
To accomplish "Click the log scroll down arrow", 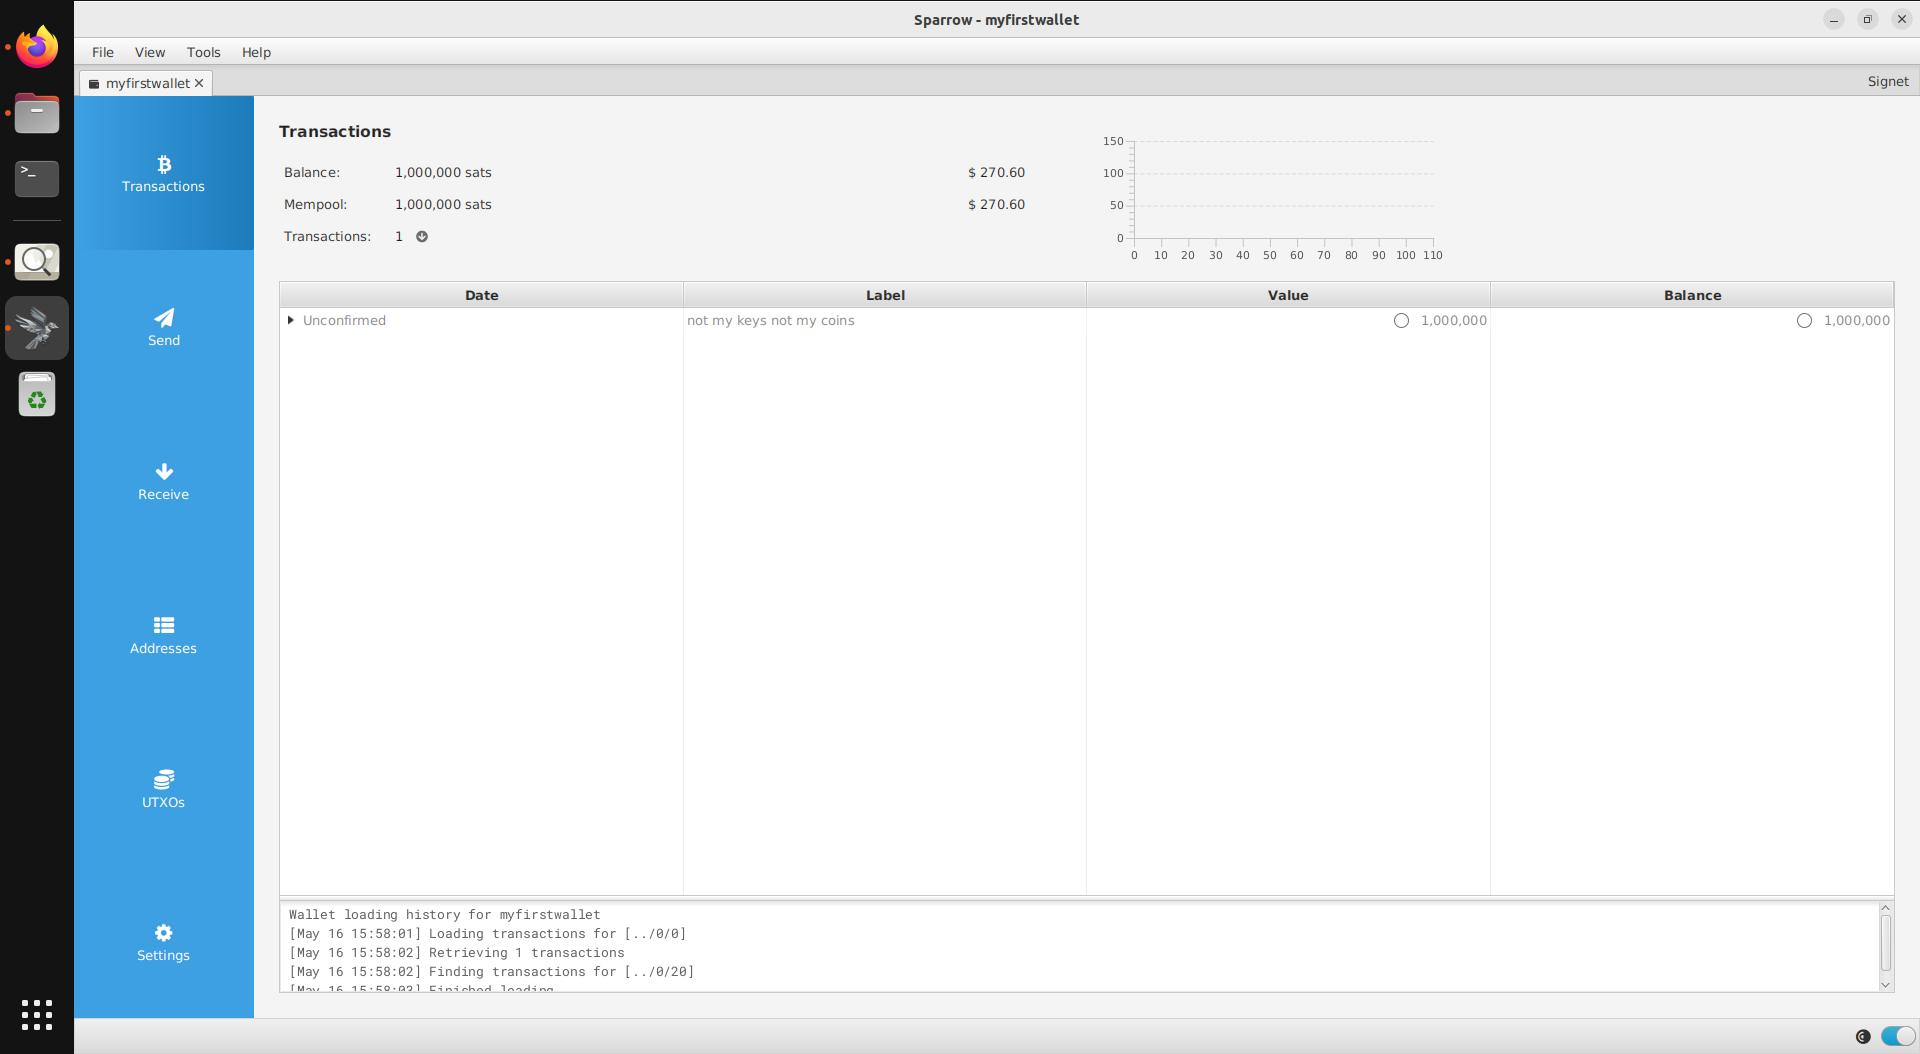I will pyautogui.click(x=1886, y=985).
